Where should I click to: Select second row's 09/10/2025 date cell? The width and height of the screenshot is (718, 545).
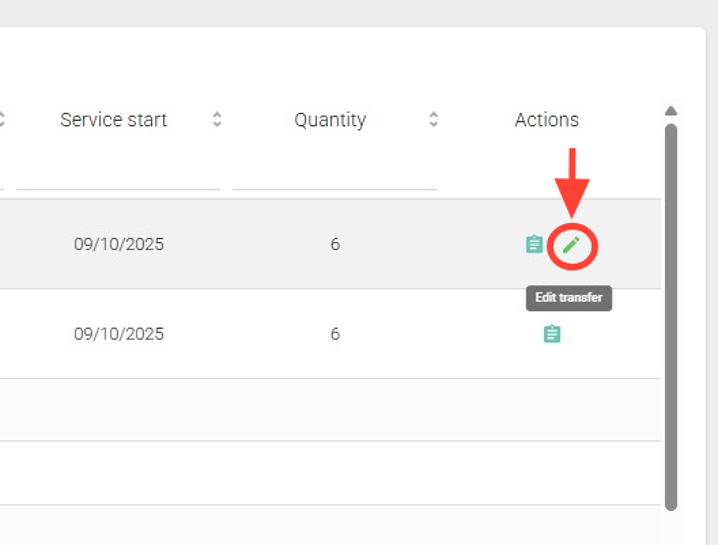point(119,334)
